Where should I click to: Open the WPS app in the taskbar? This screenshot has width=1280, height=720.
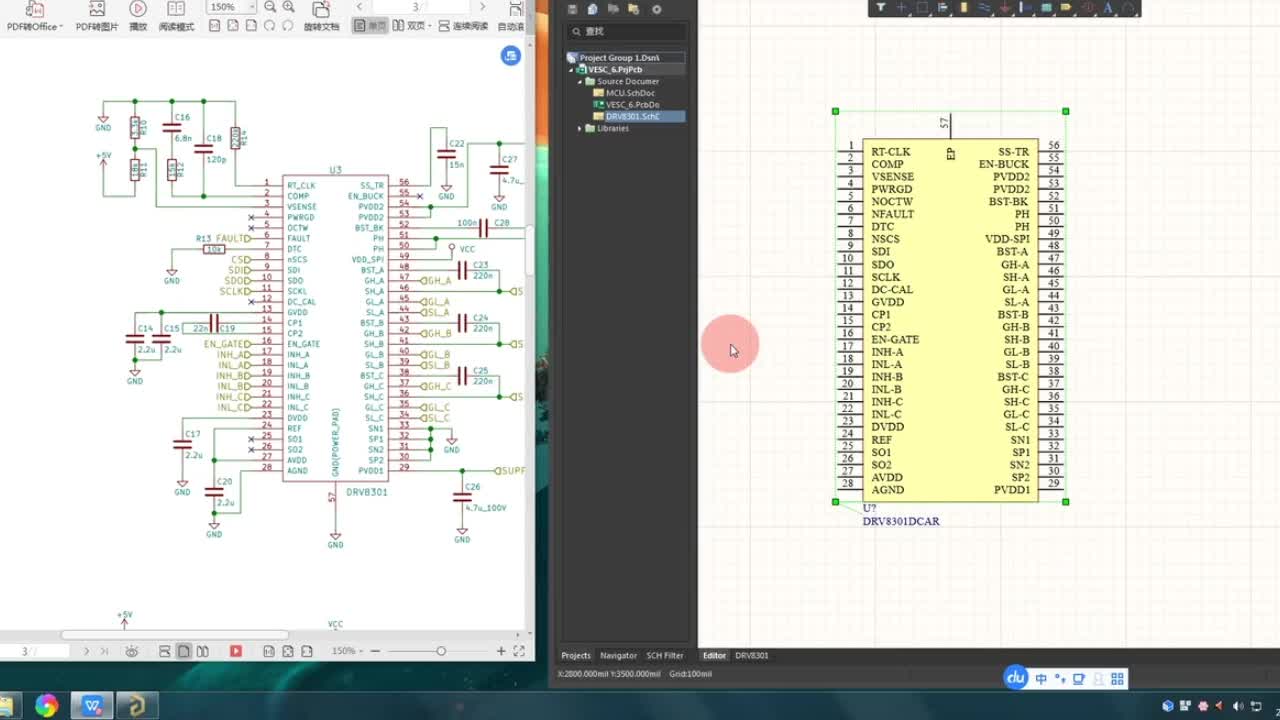(x=93, y=706)
